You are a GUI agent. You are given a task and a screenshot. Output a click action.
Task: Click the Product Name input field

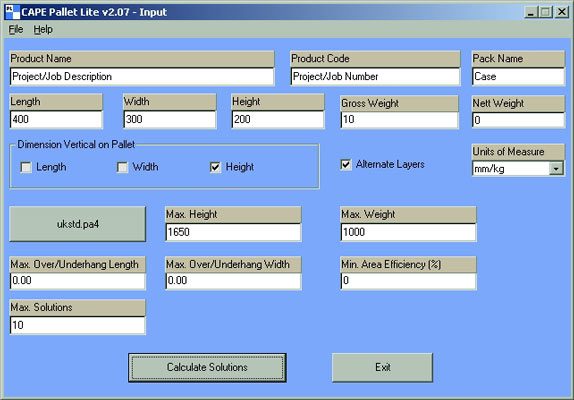coord(142,76)
